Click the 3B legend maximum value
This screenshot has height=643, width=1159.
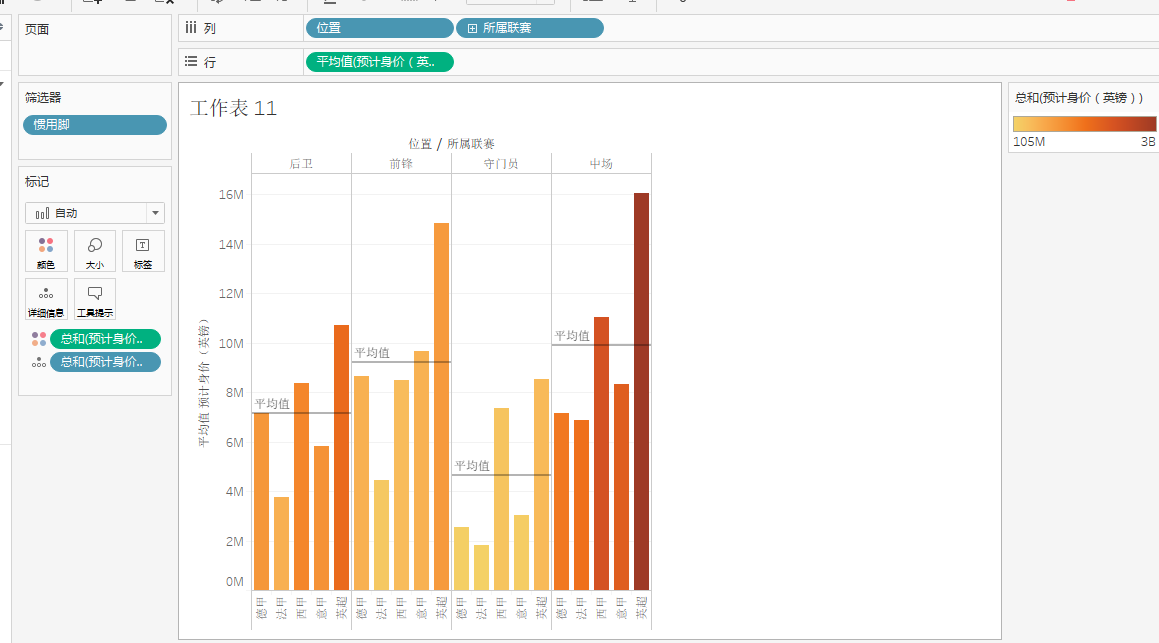click(x=1148, y=142)
